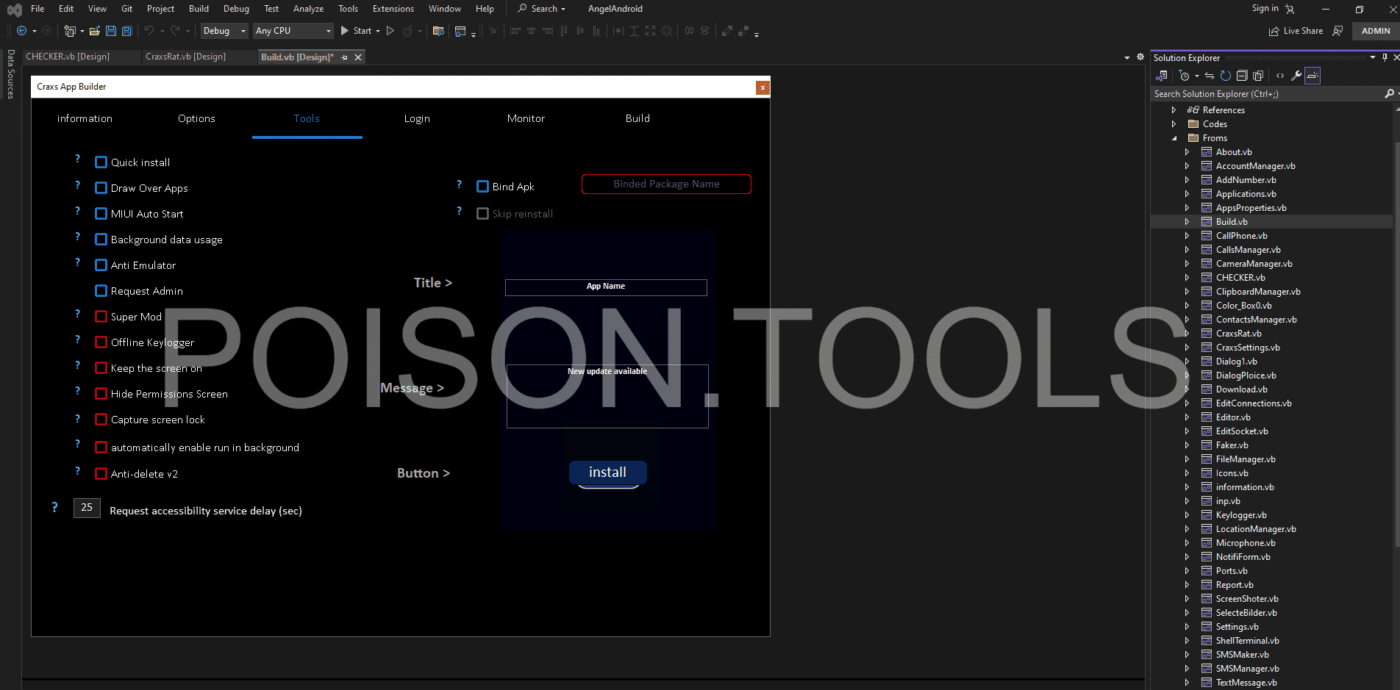This screenshot has height=690, width=1400.
Task: Click the install button in the preview
Action: 608,472
